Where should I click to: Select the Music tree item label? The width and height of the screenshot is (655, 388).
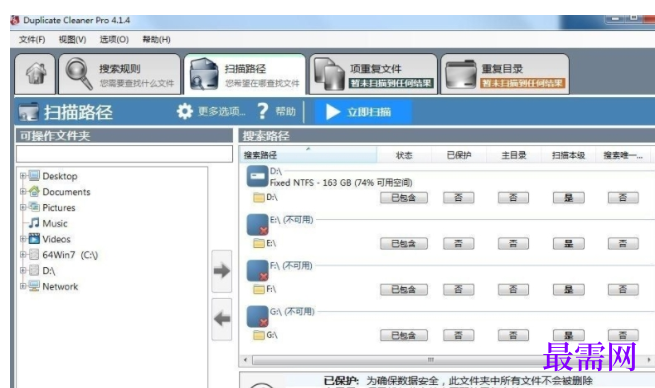pos(55,223)
